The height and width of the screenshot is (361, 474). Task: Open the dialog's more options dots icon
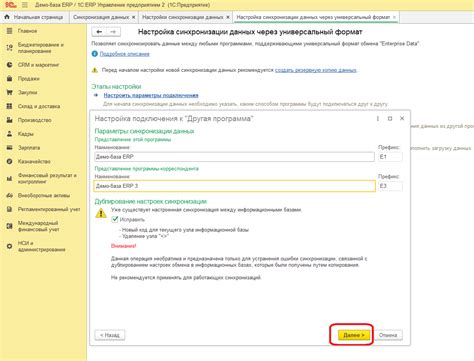(378, 119)
